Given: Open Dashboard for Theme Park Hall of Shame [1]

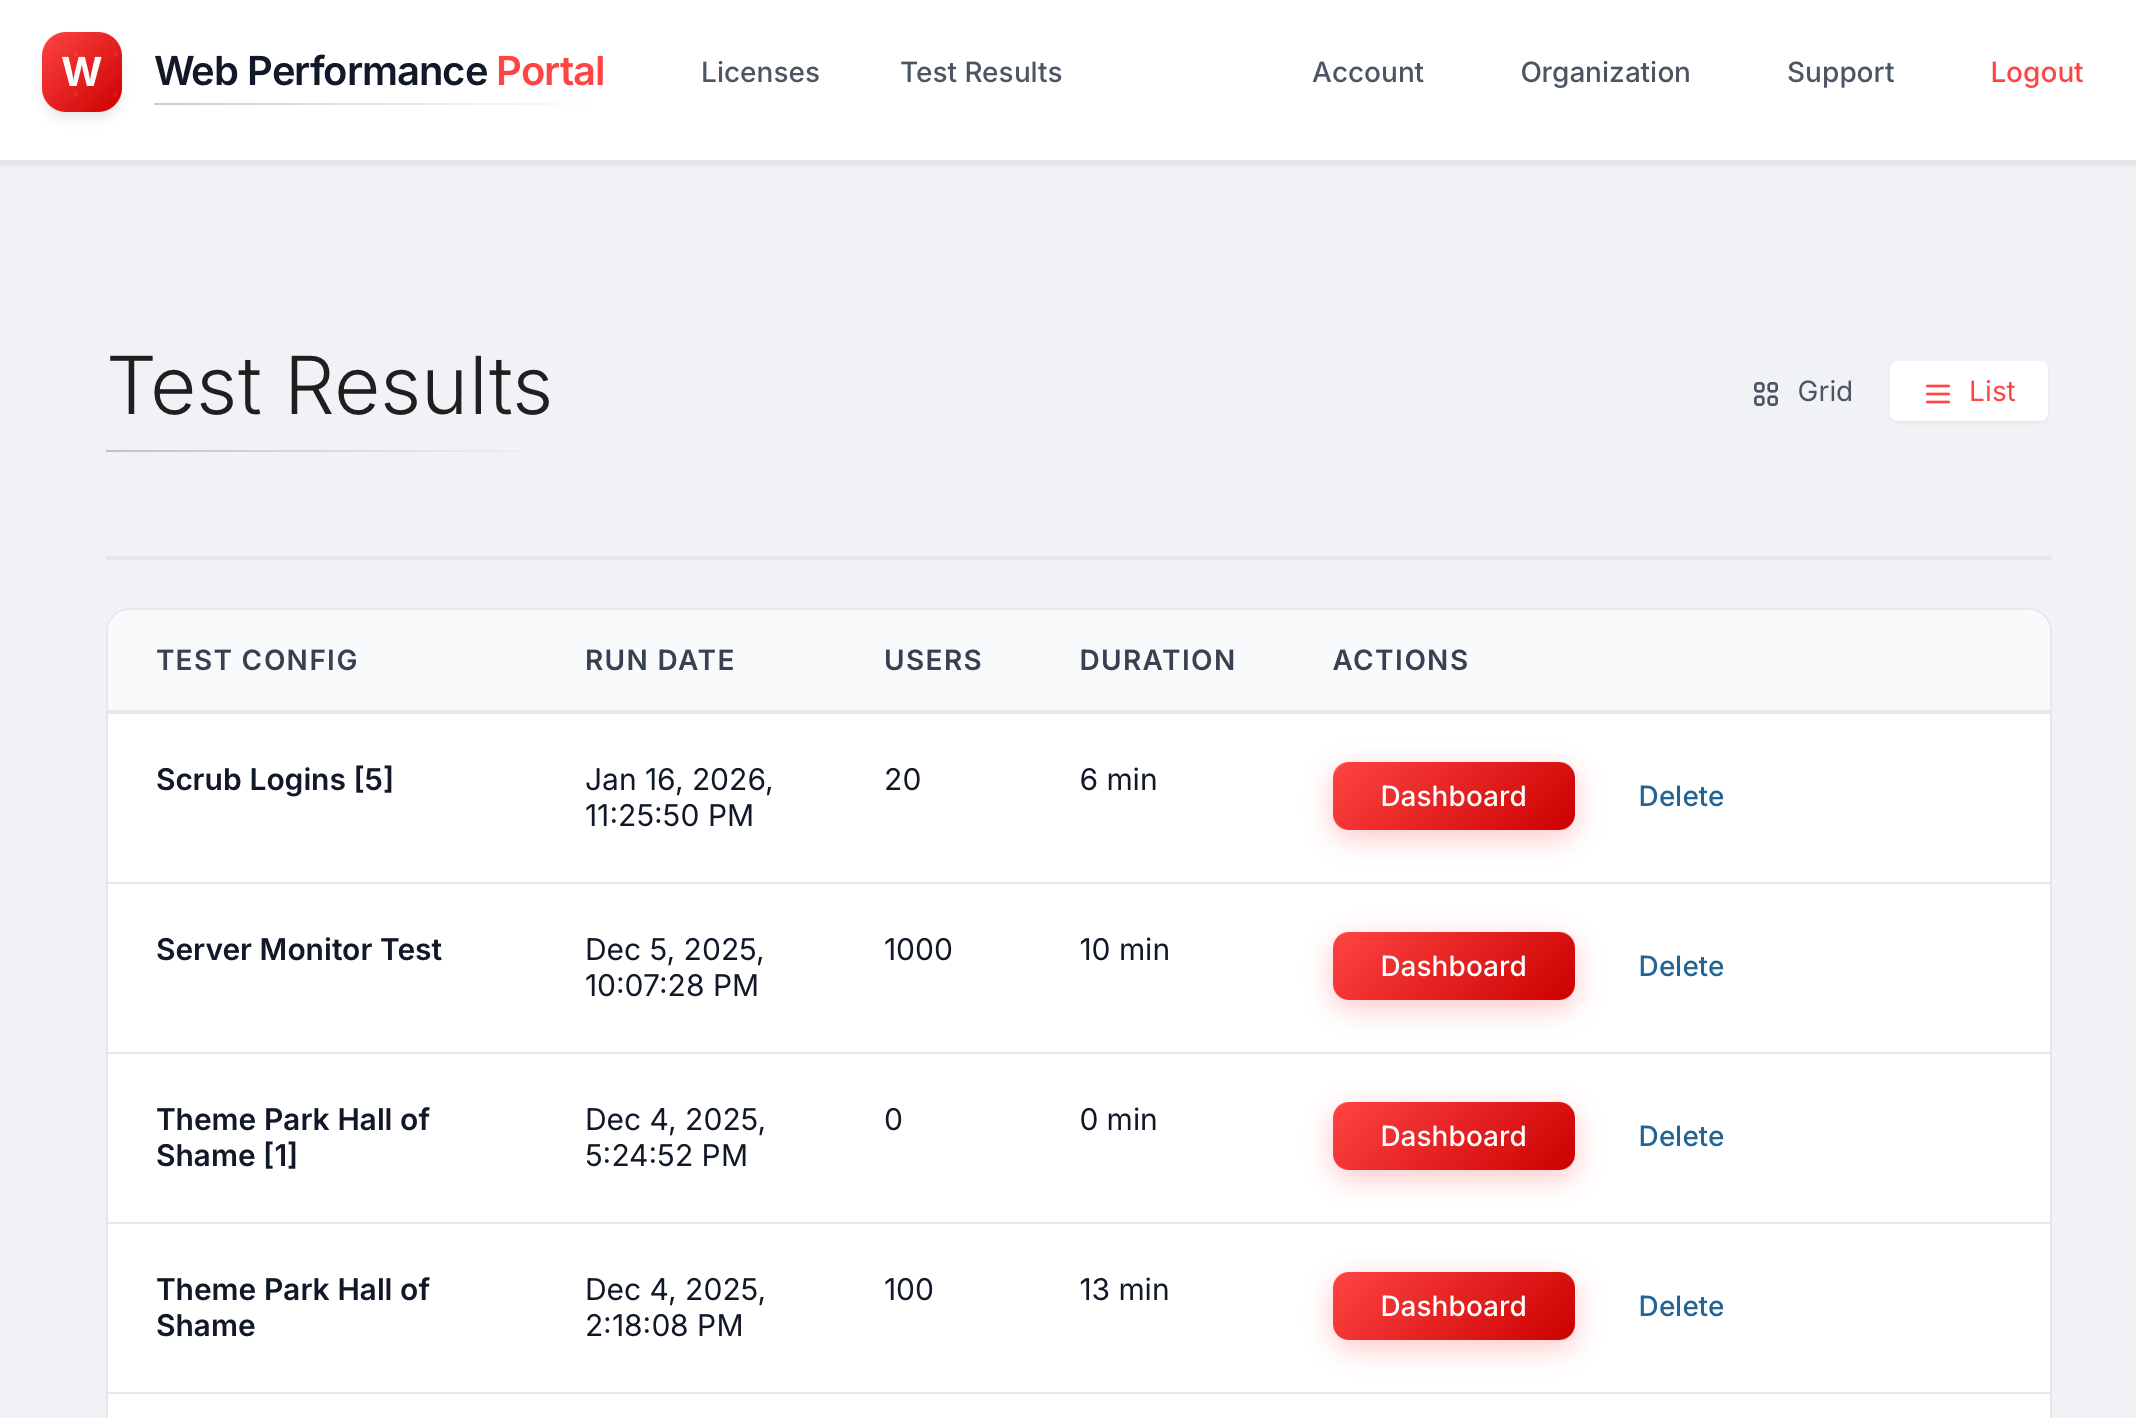Looking at the screenshot, I should 1453,1136.
